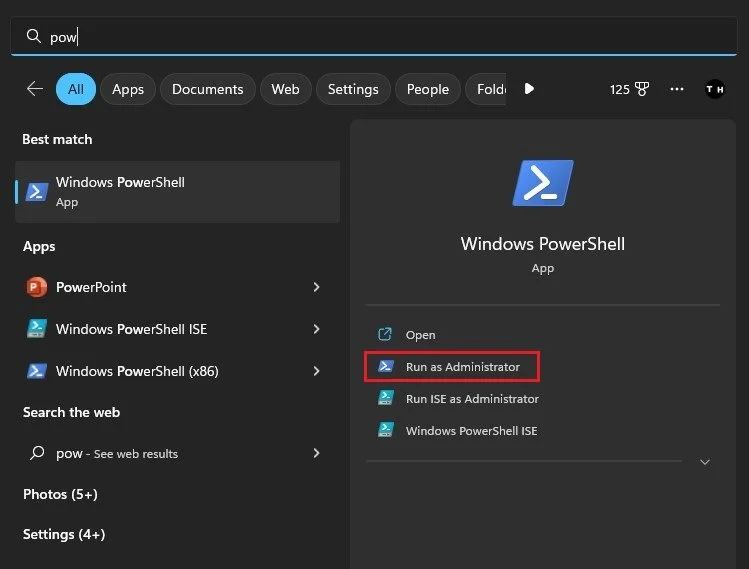Choose Run as Administrator
Image resolution: width=749 pixels, height=569 pixels.
tap(452, 366)
